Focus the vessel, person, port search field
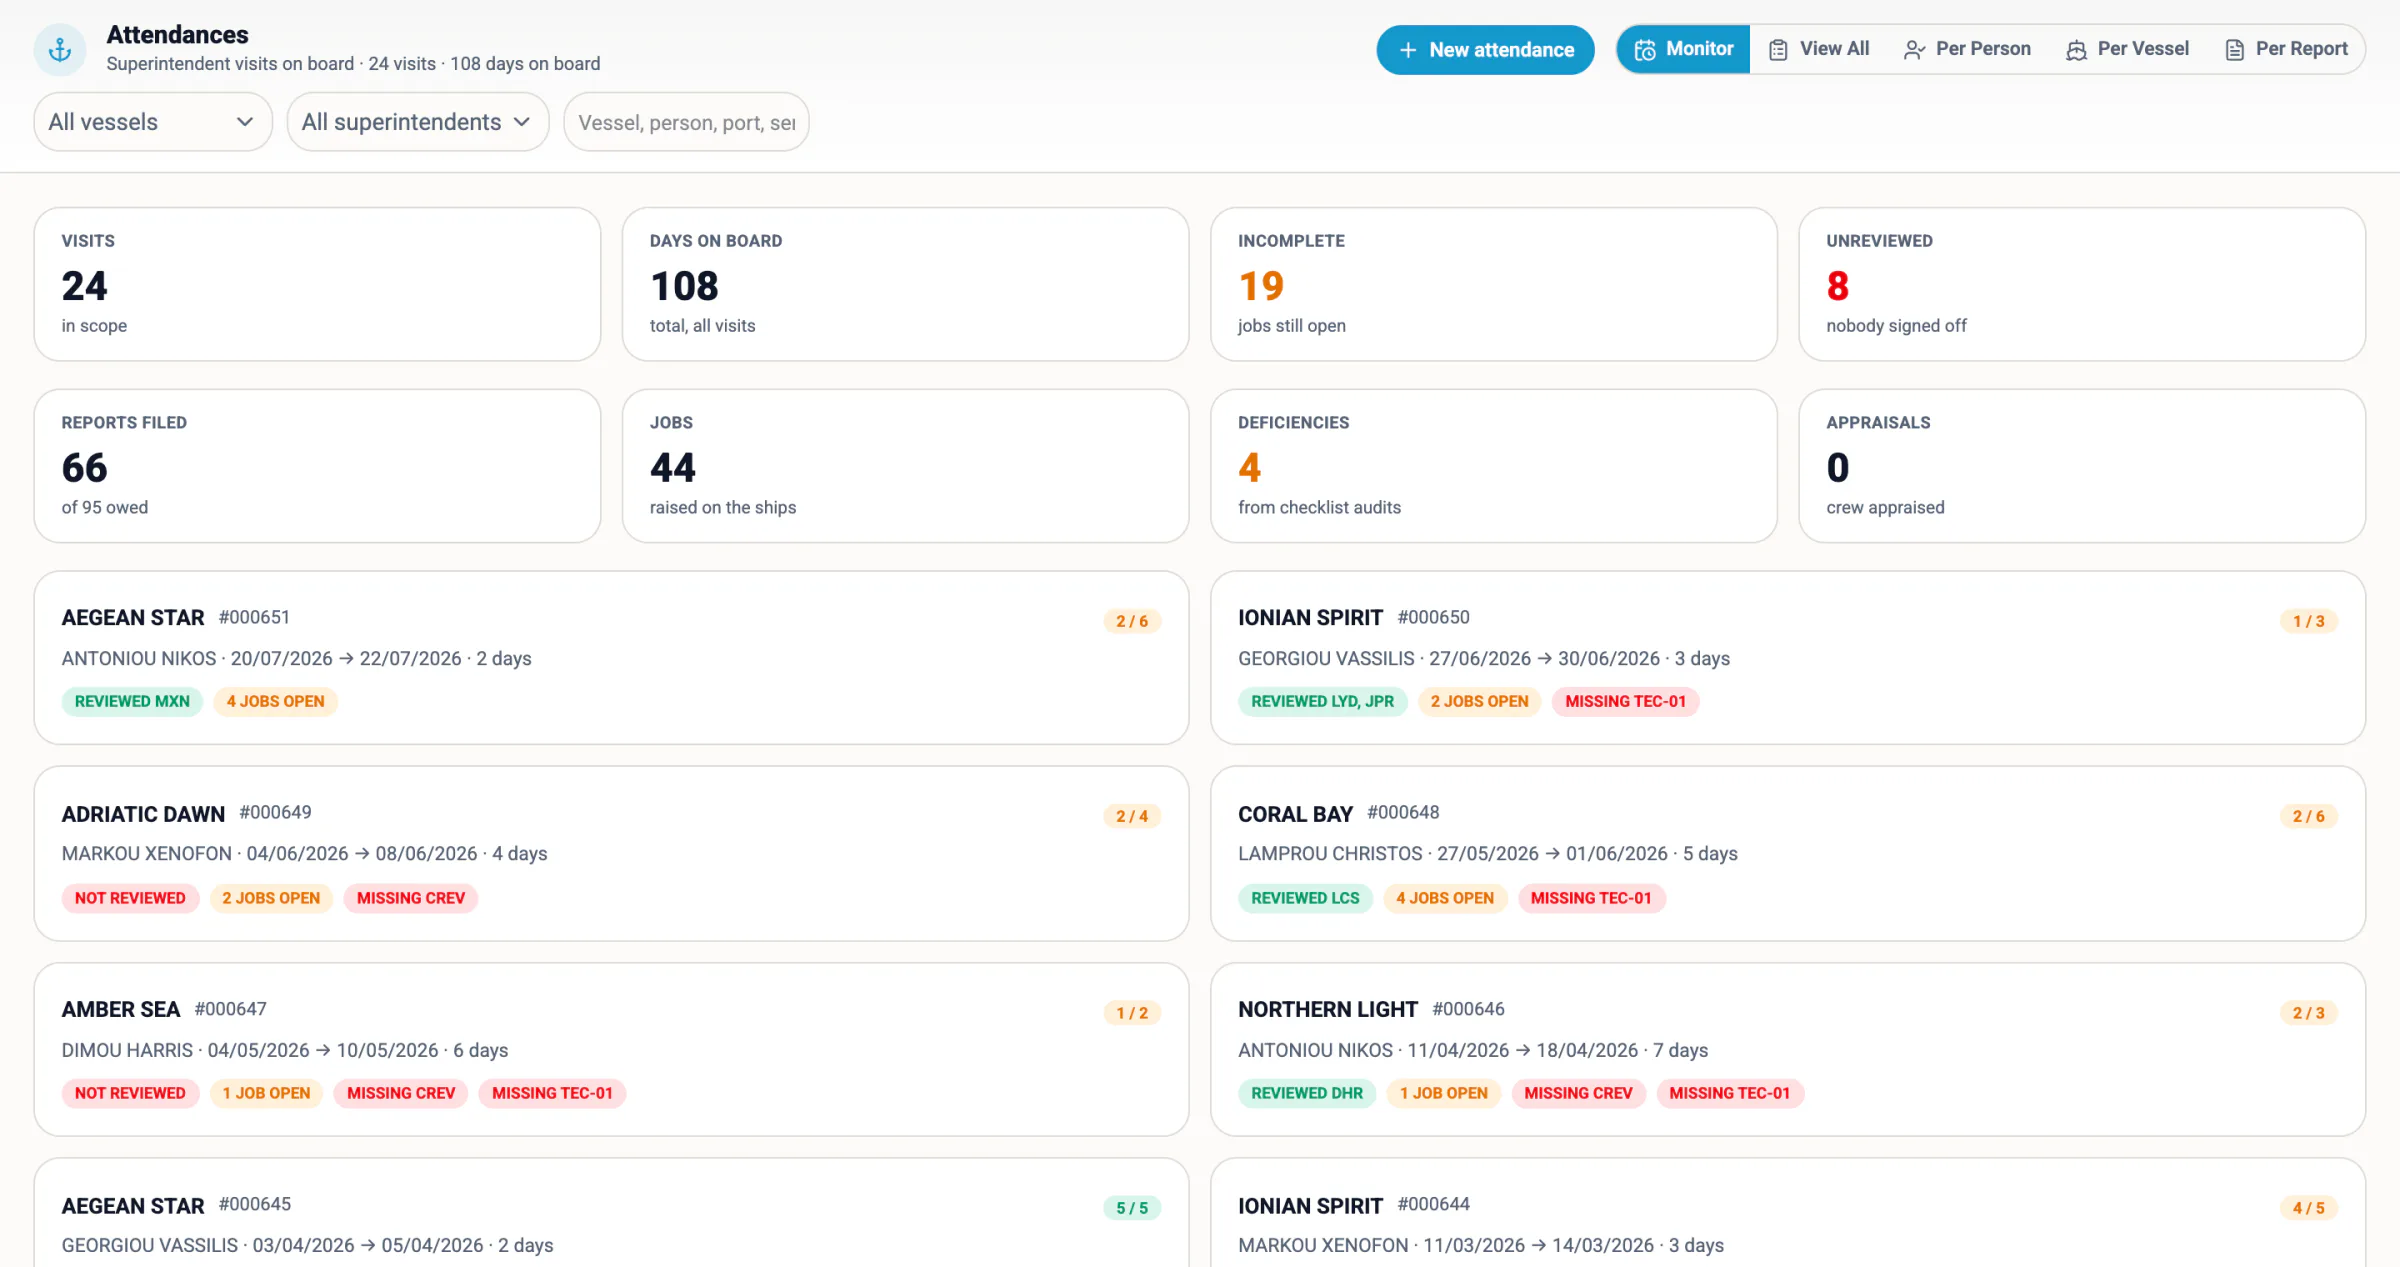The width and height of the screenshot is (2400, 1267). pos(686,122)
